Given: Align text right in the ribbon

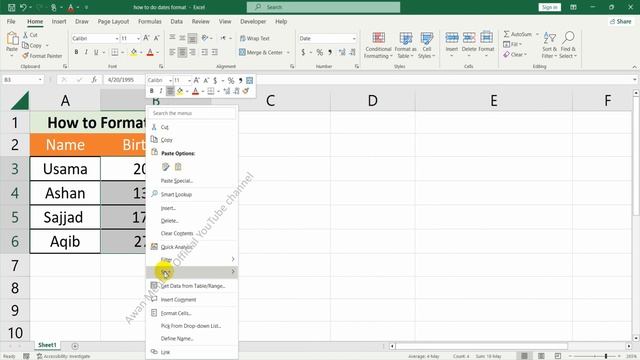Looking at the screenshot, I should point(192,52).
